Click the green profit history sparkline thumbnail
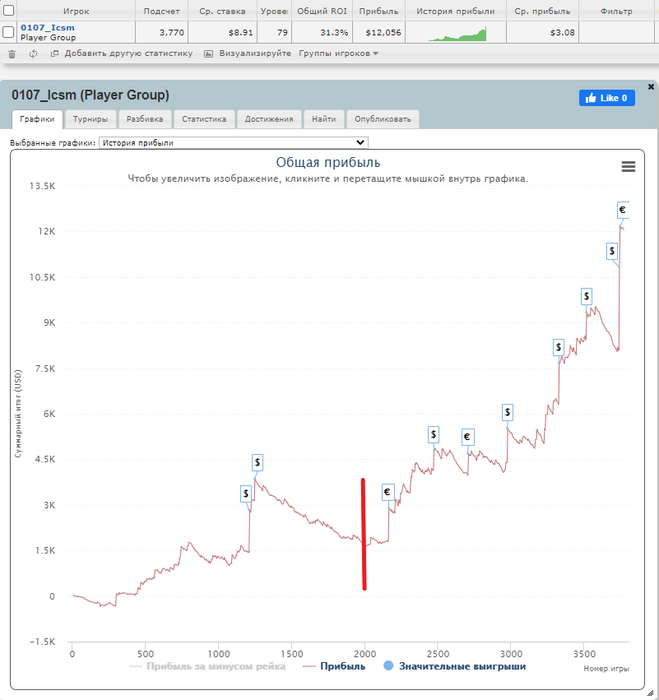This screenshot has height=700, width=659. coord(458,34)
